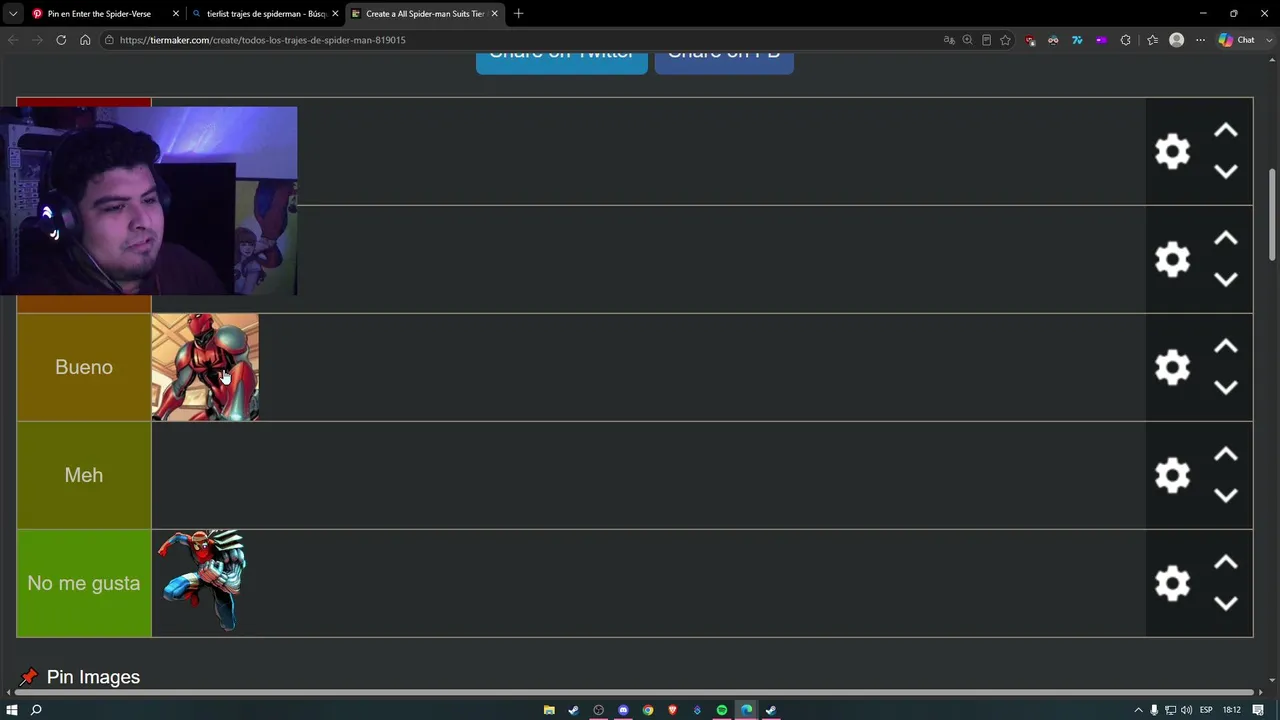Move the Bueno tier row down

1225,387
